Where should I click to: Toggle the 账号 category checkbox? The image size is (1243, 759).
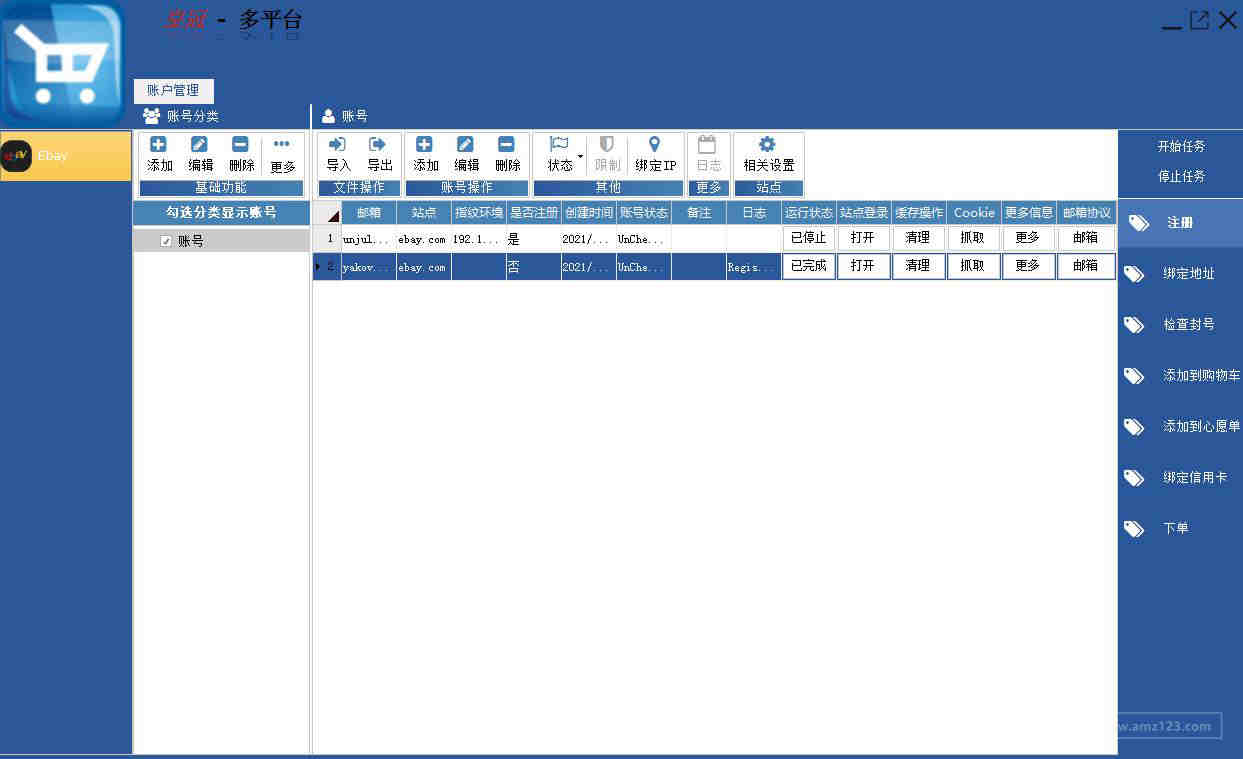coord(166,241)
